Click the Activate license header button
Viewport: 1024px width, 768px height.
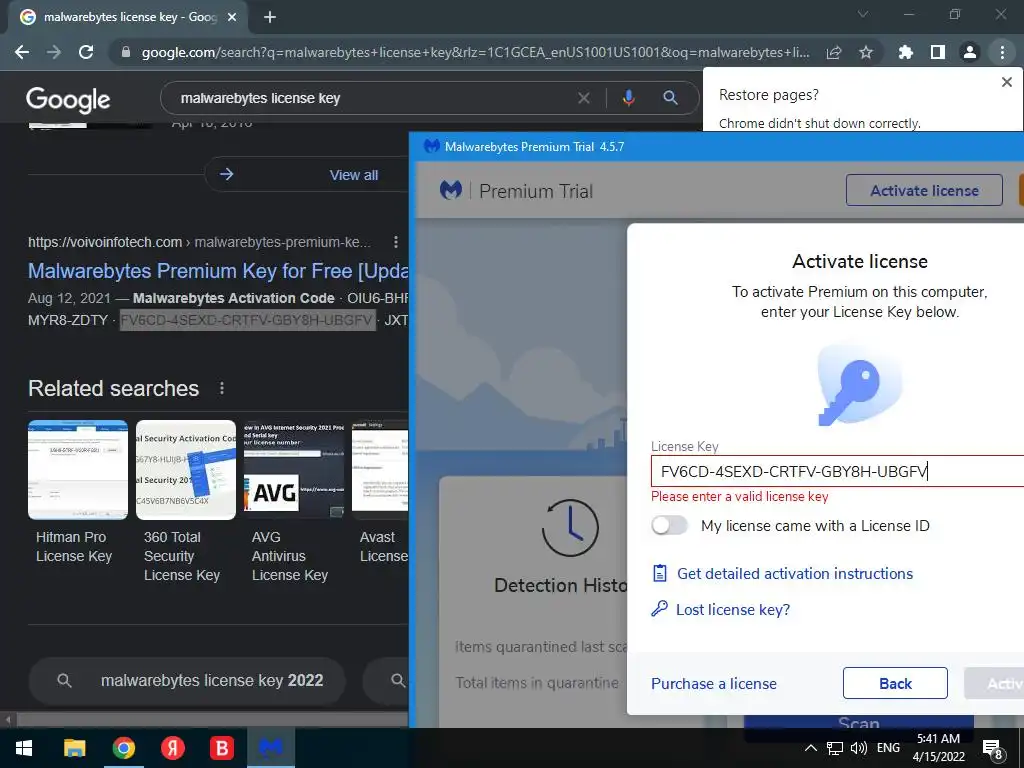pyautogui.click(x=924, y=190)
